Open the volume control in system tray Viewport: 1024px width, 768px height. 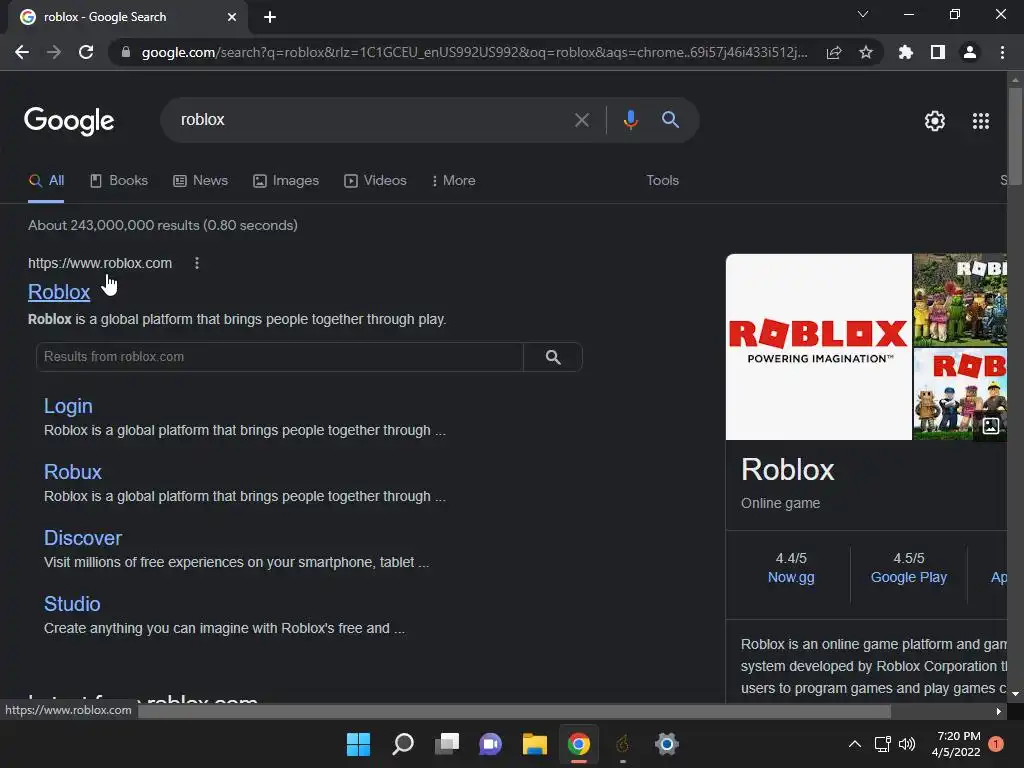(906, 744)
